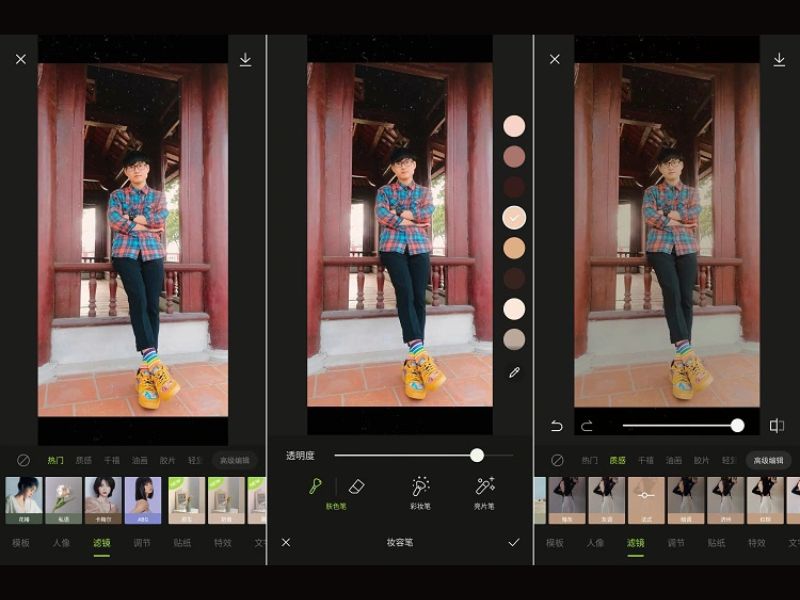Click the 透明度 opacity slider handle
This screenshot has width=800, height=600.
(x=477, y=456)
